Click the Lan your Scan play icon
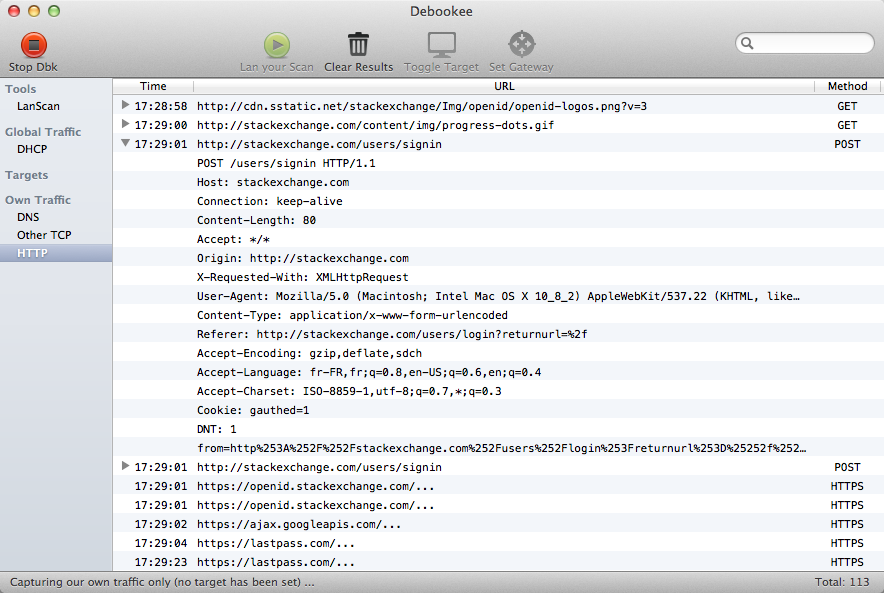 pos(277,45)
